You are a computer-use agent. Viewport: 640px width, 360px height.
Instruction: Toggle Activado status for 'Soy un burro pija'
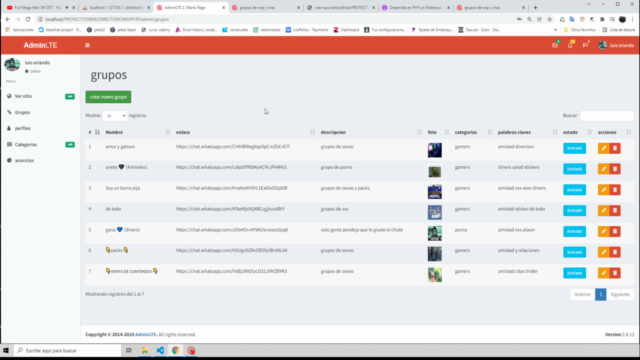574,190
